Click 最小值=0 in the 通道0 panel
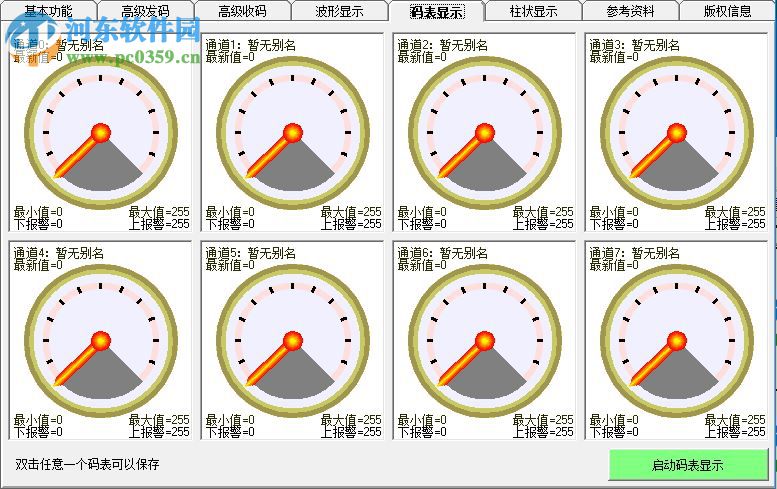The image size is (777, 489). coord(38,212)
